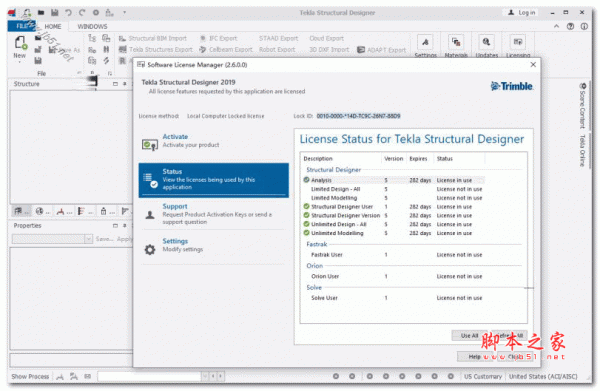Click the Updates ribbon icon
Screen dimensions: 600x391
(486, 42)
